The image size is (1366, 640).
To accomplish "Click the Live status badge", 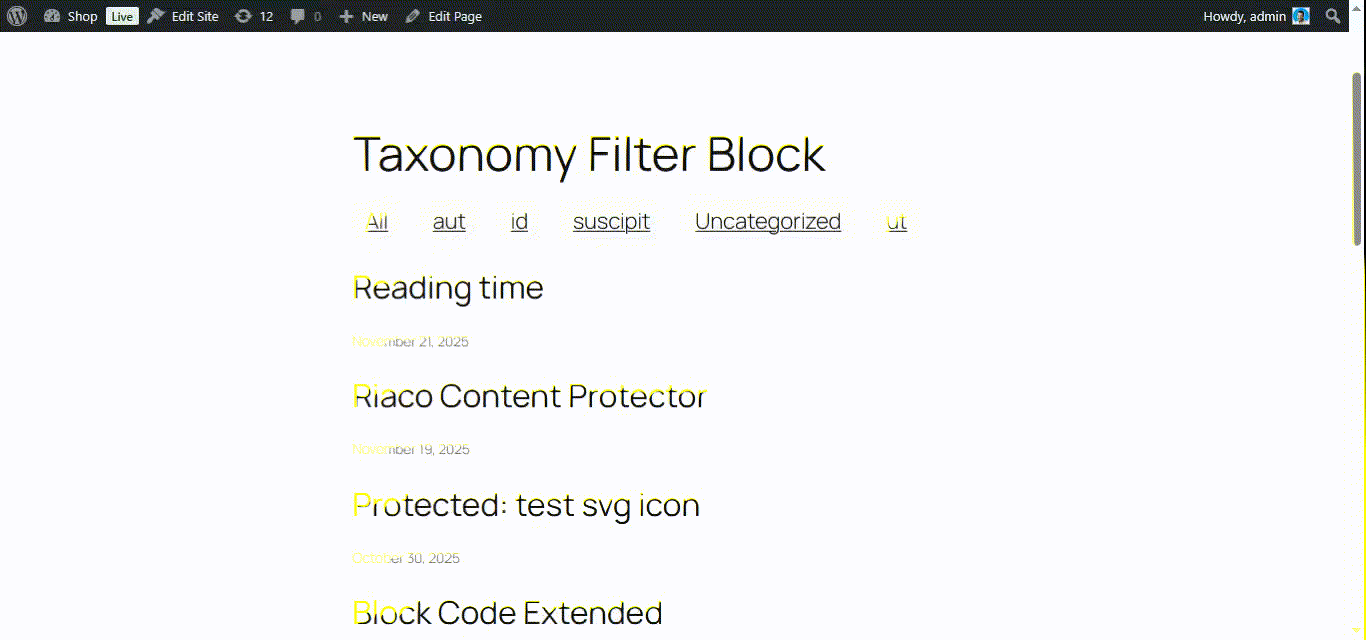I will pos(122,16).
